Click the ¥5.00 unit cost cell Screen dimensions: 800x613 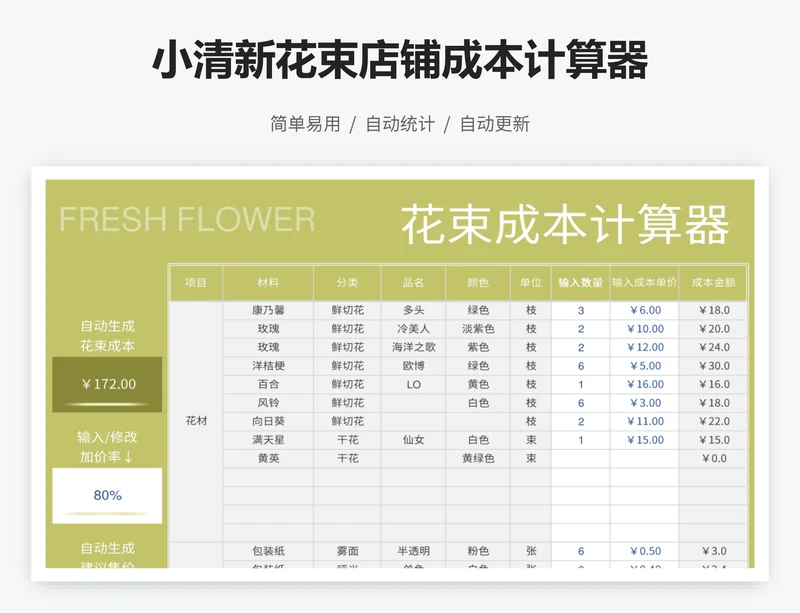644,366
